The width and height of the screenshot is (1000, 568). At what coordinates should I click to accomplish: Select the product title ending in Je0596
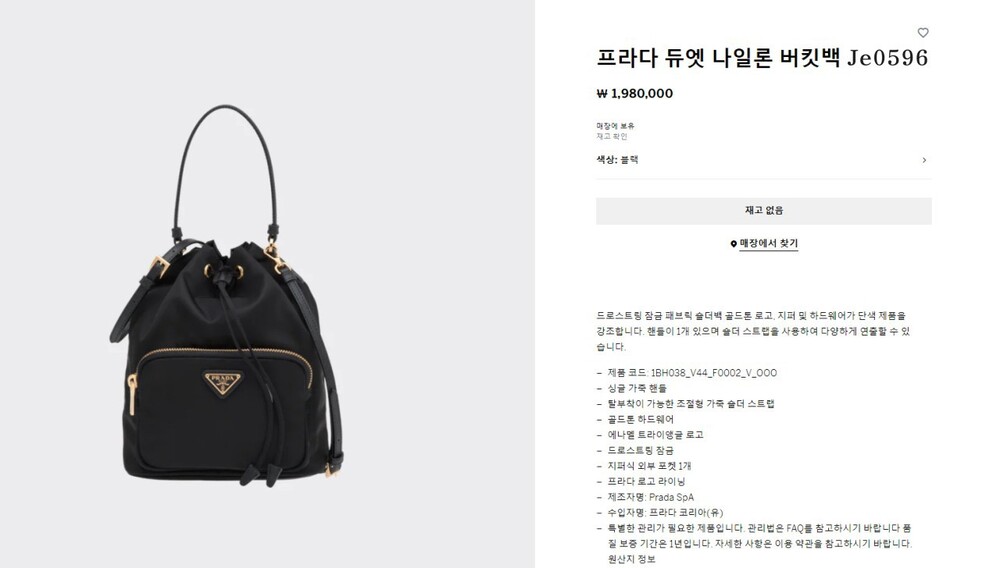(x=762, y=58)
